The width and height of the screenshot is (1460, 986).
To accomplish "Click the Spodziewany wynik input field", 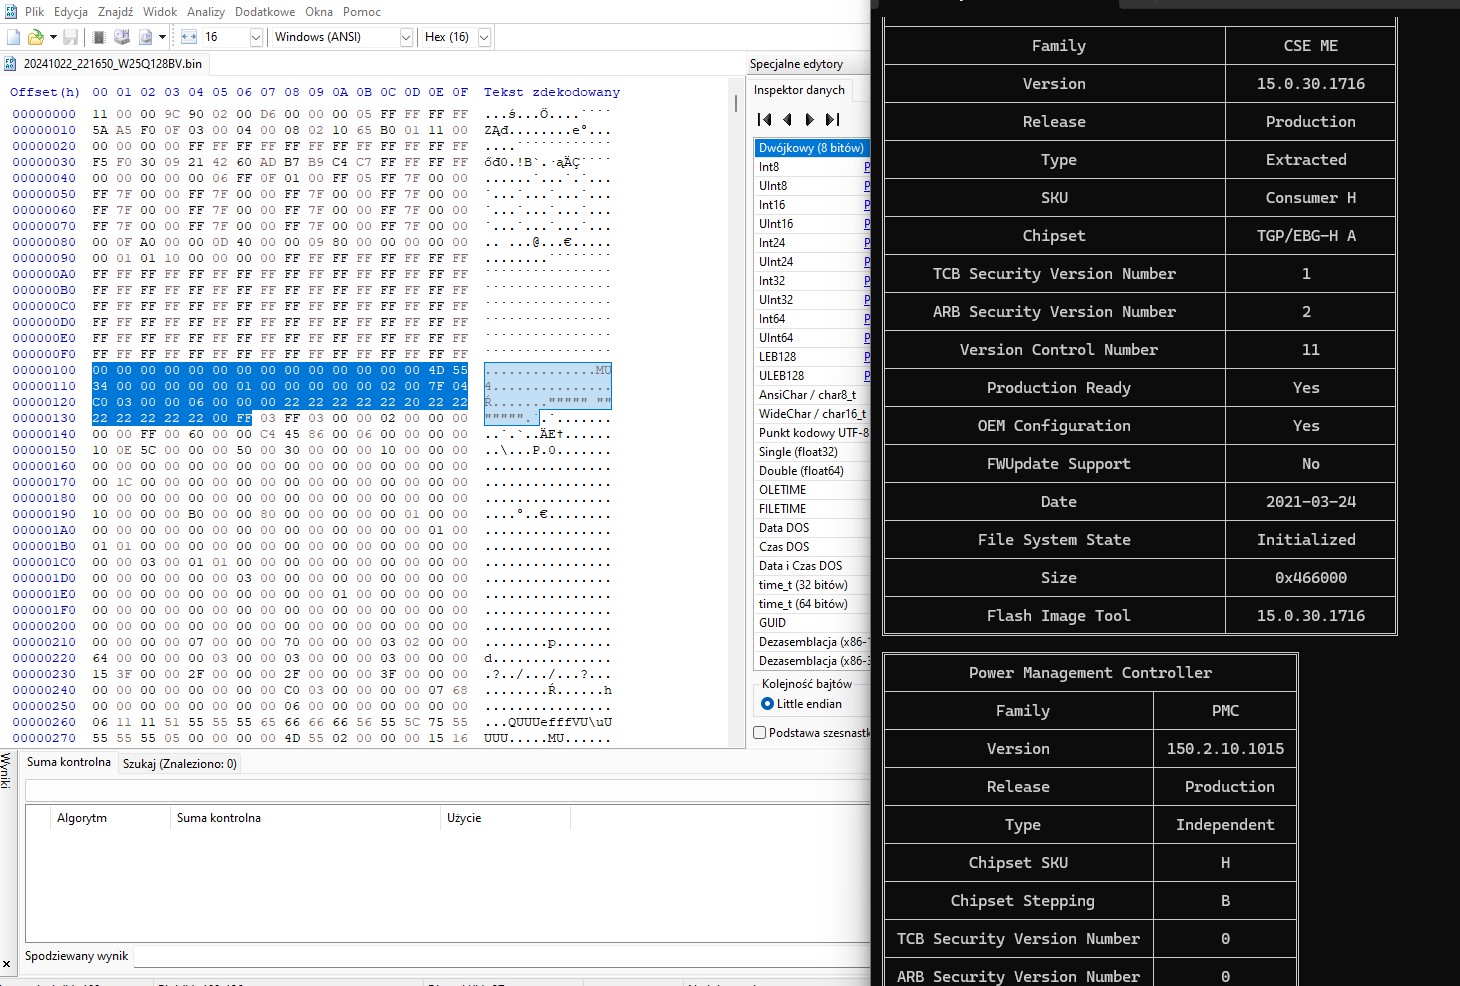I will tap(500, 956).
